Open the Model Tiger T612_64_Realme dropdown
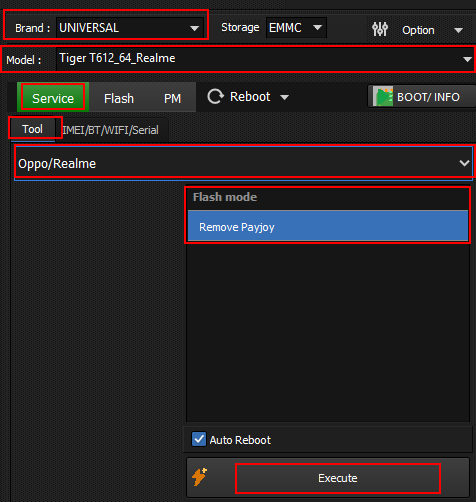 [x=265, y=59]
